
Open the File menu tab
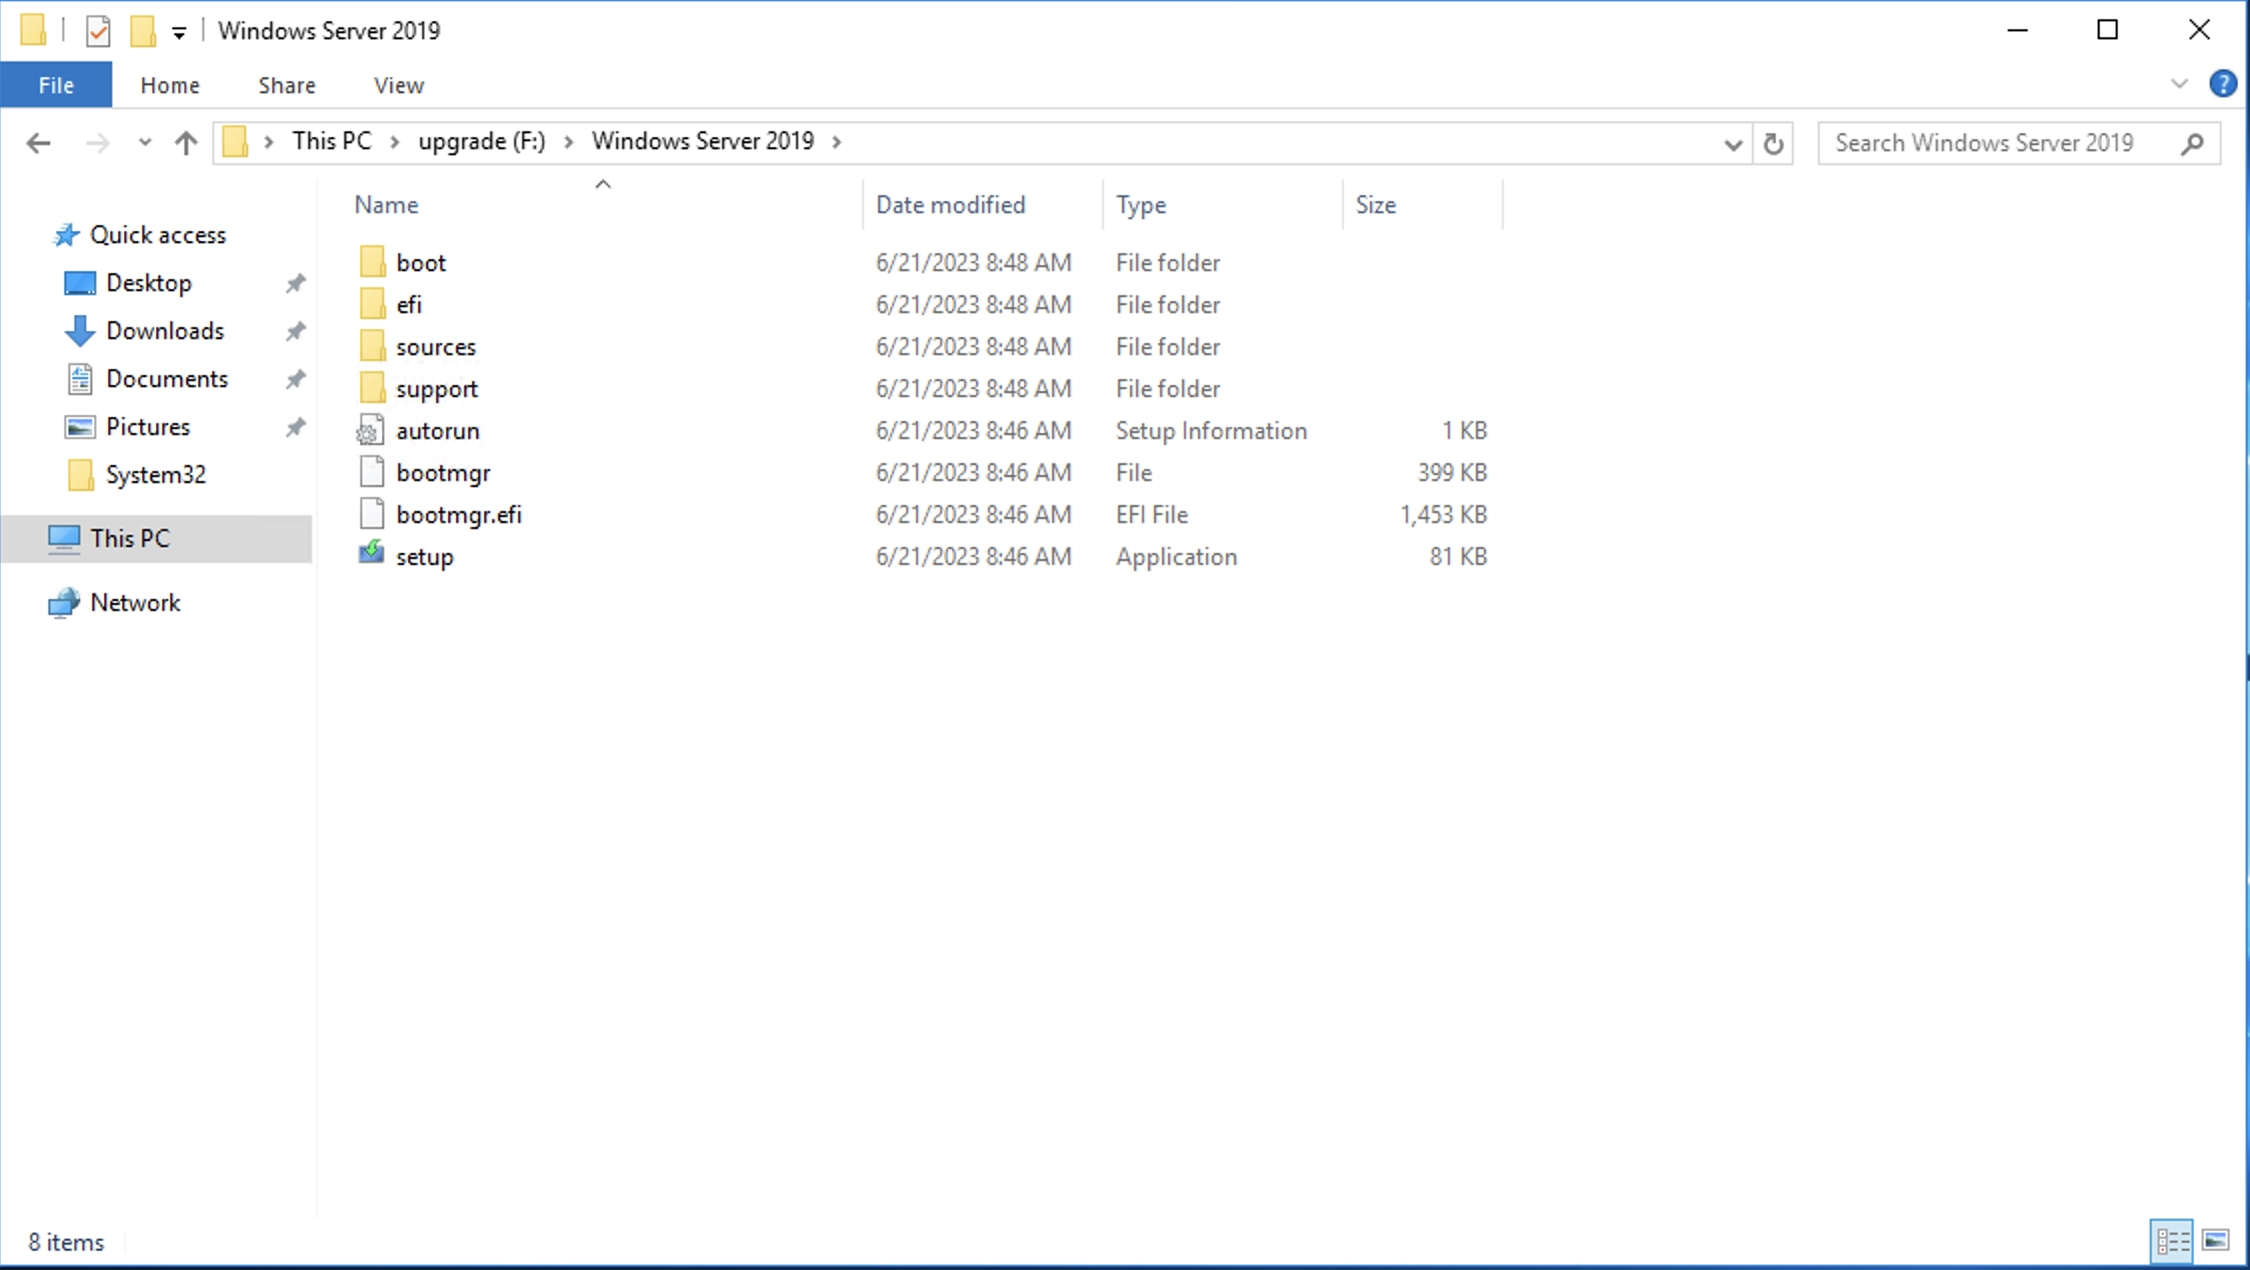pos(56,85)
